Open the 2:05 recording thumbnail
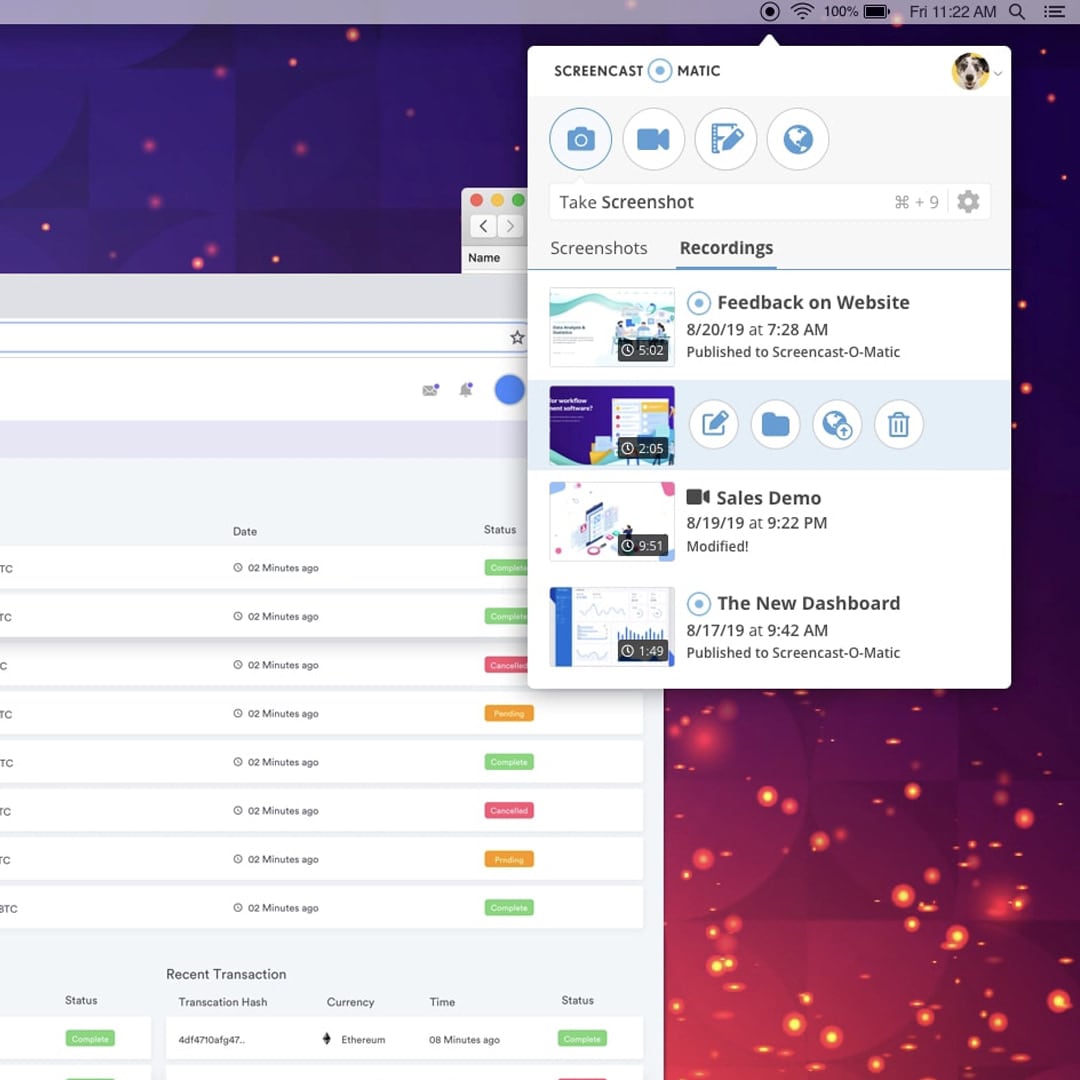Screen dimensions: 1080x1080 [x=612, y=426]
